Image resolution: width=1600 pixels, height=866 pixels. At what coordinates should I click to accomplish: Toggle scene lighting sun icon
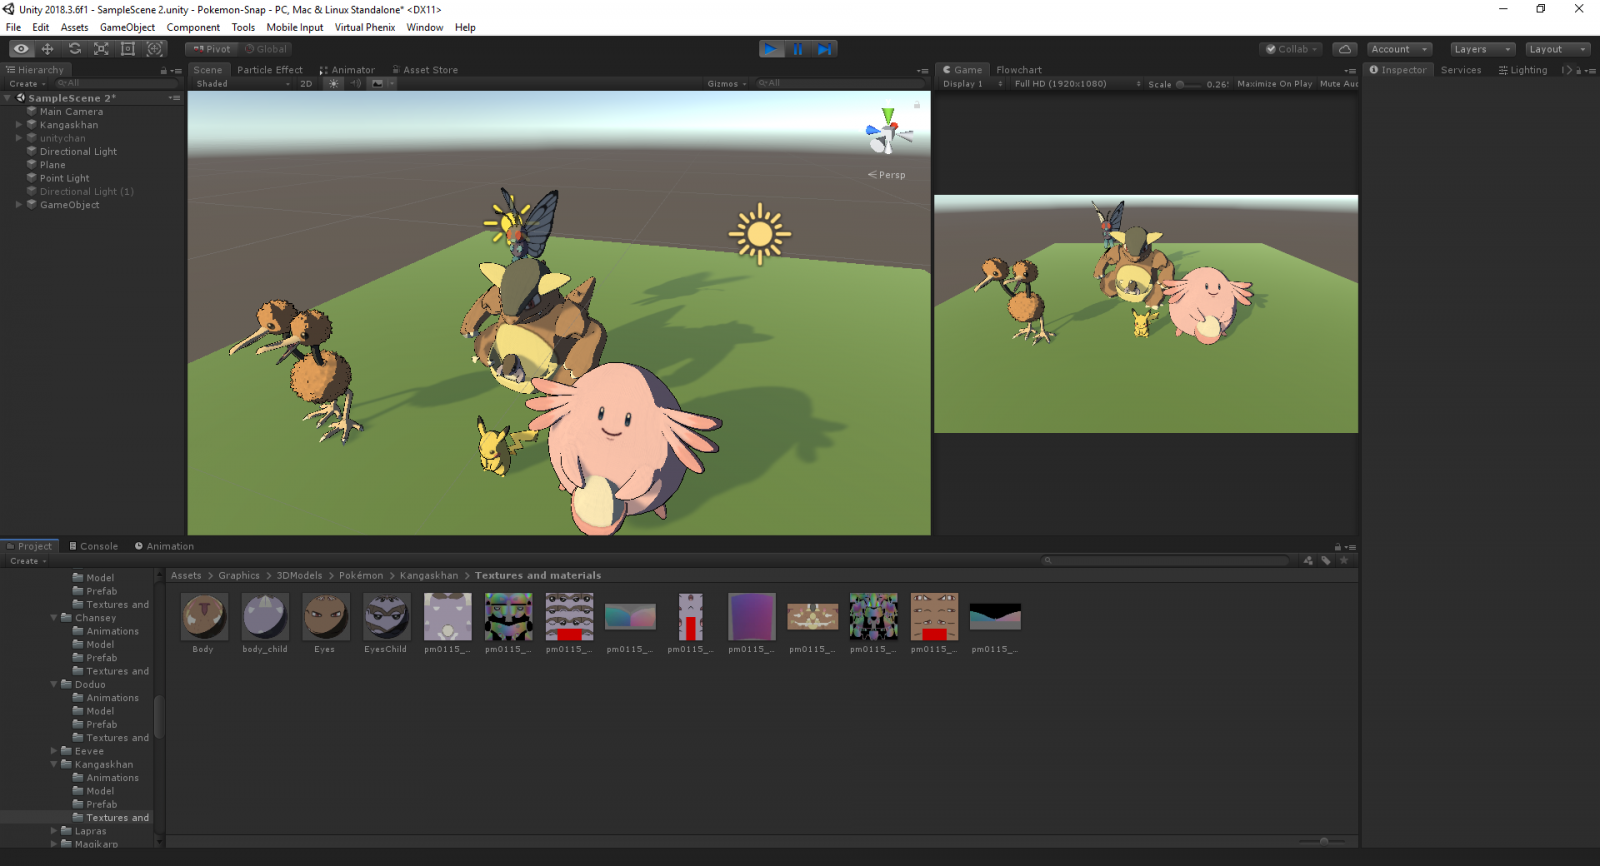(x=334, y=84)
